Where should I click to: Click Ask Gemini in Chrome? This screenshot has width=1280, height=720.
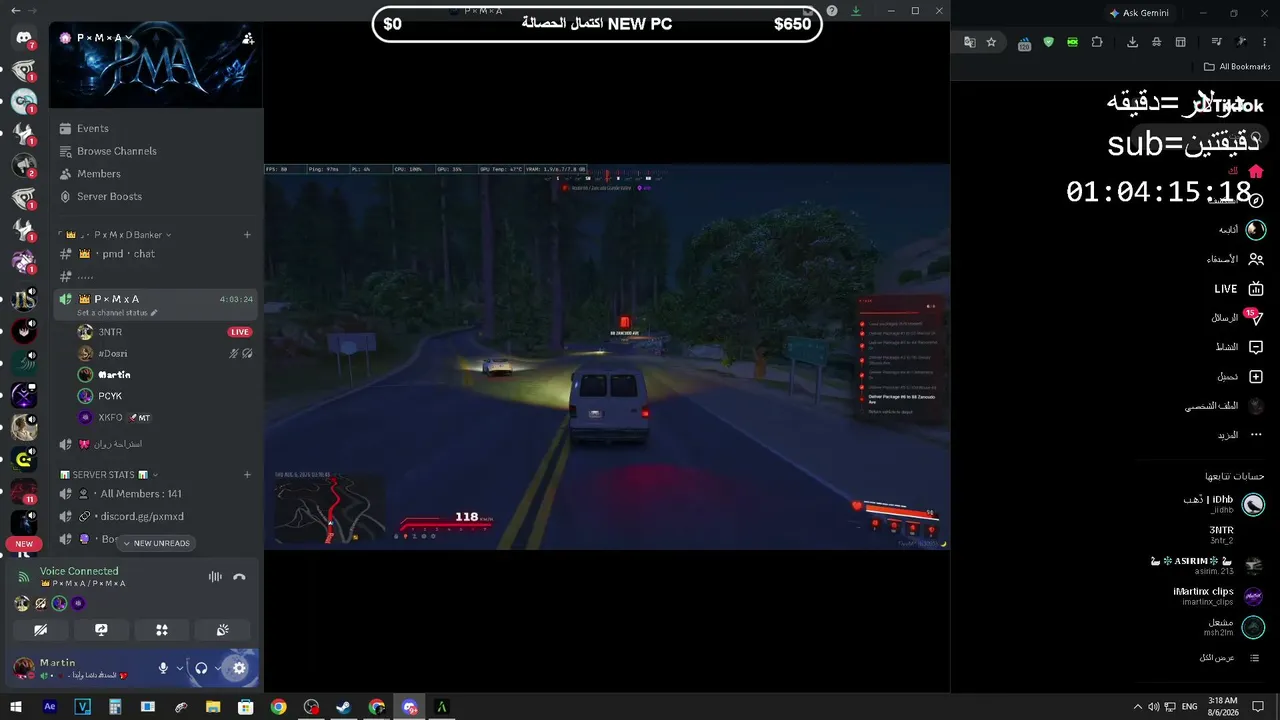(x=1139, y=13)
